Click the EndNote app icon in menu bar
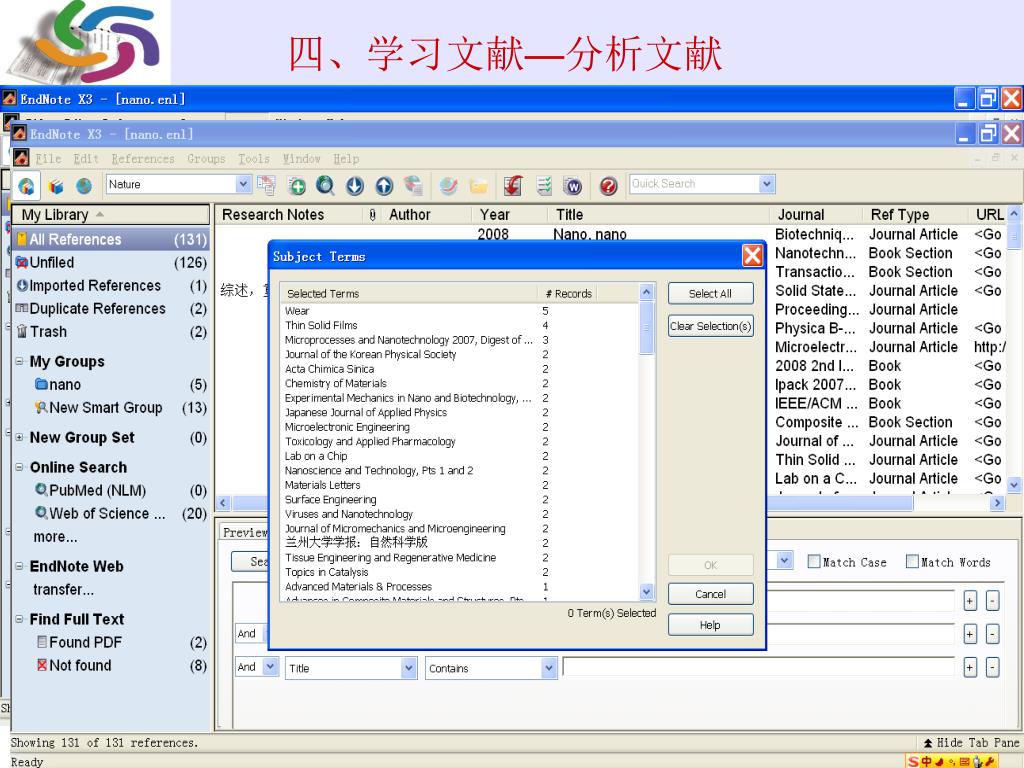Viewport: 1024px width, 768px height. [21, 157]
